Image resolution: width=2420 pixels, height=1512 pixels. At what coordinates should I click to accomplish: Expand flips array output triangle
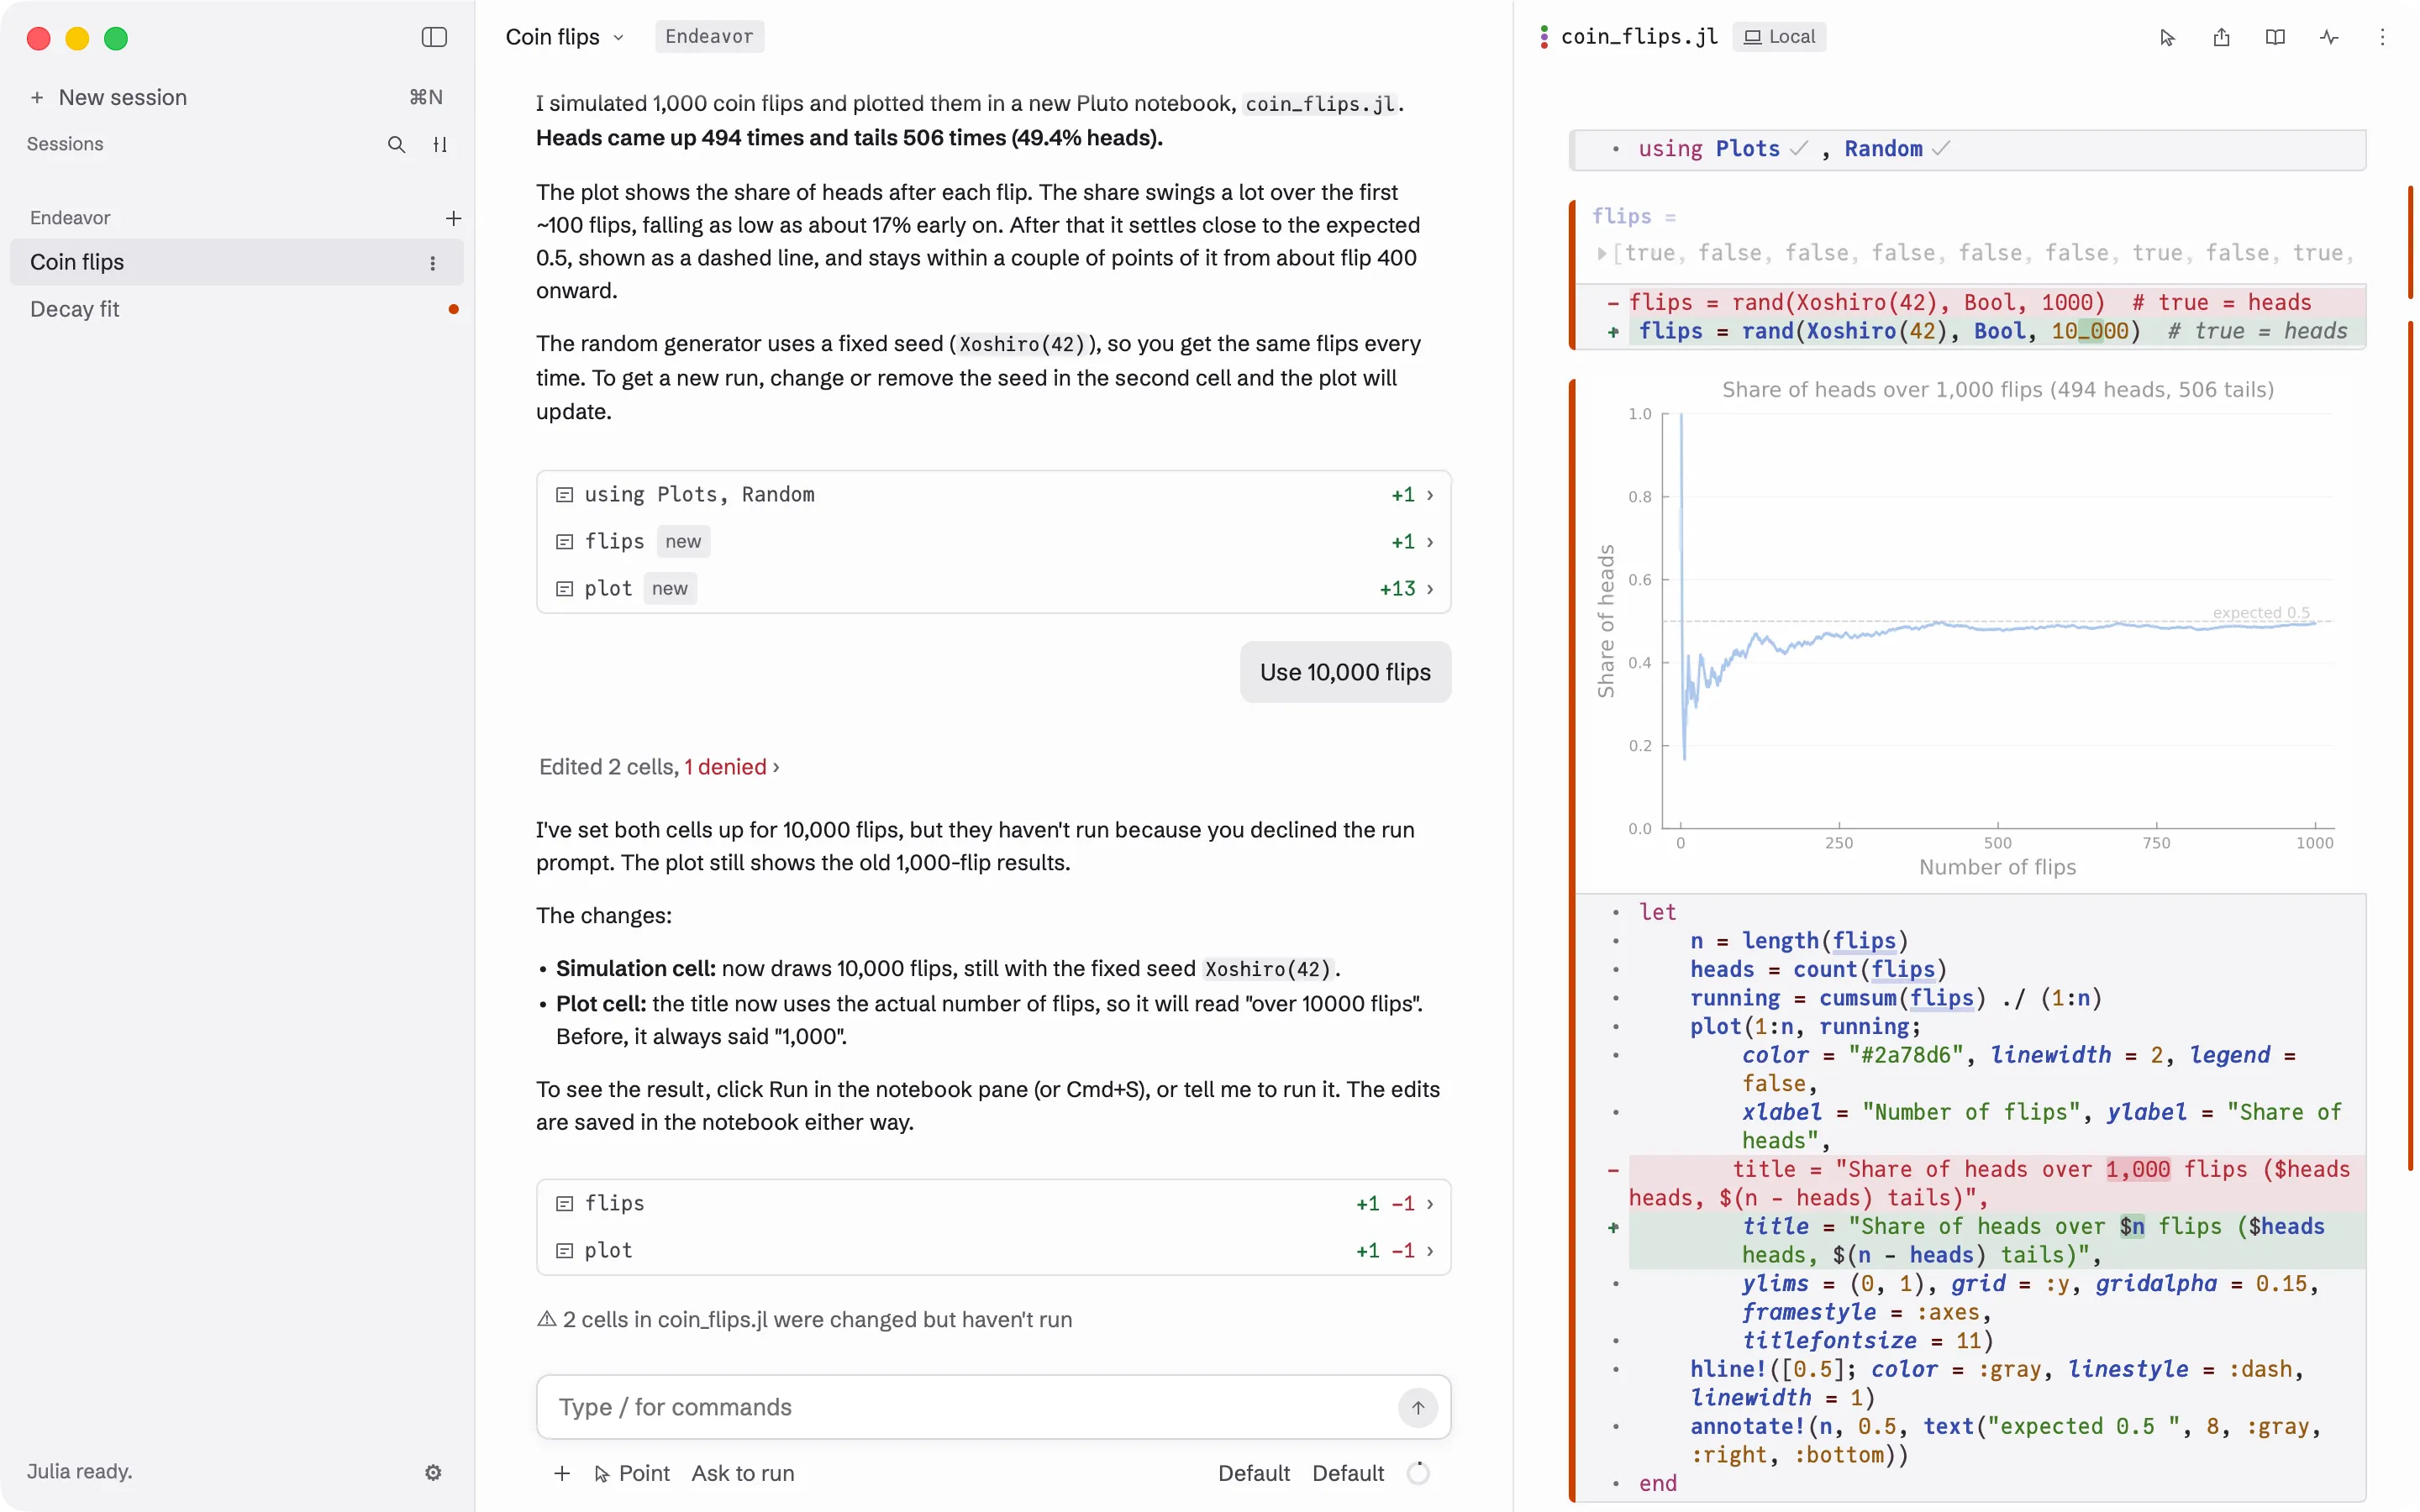[x=1602, y=253]
